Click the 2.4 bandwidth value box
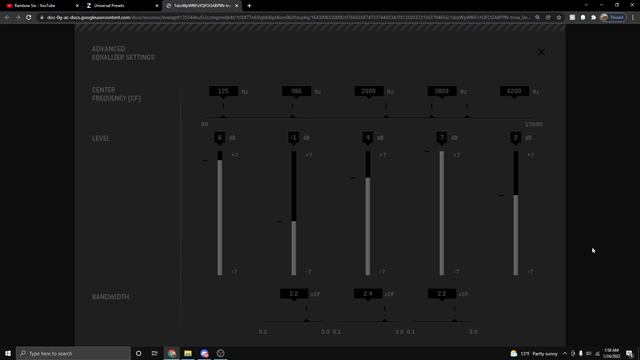The height and width of the screenshot is (360, 640). coord(368,293)
